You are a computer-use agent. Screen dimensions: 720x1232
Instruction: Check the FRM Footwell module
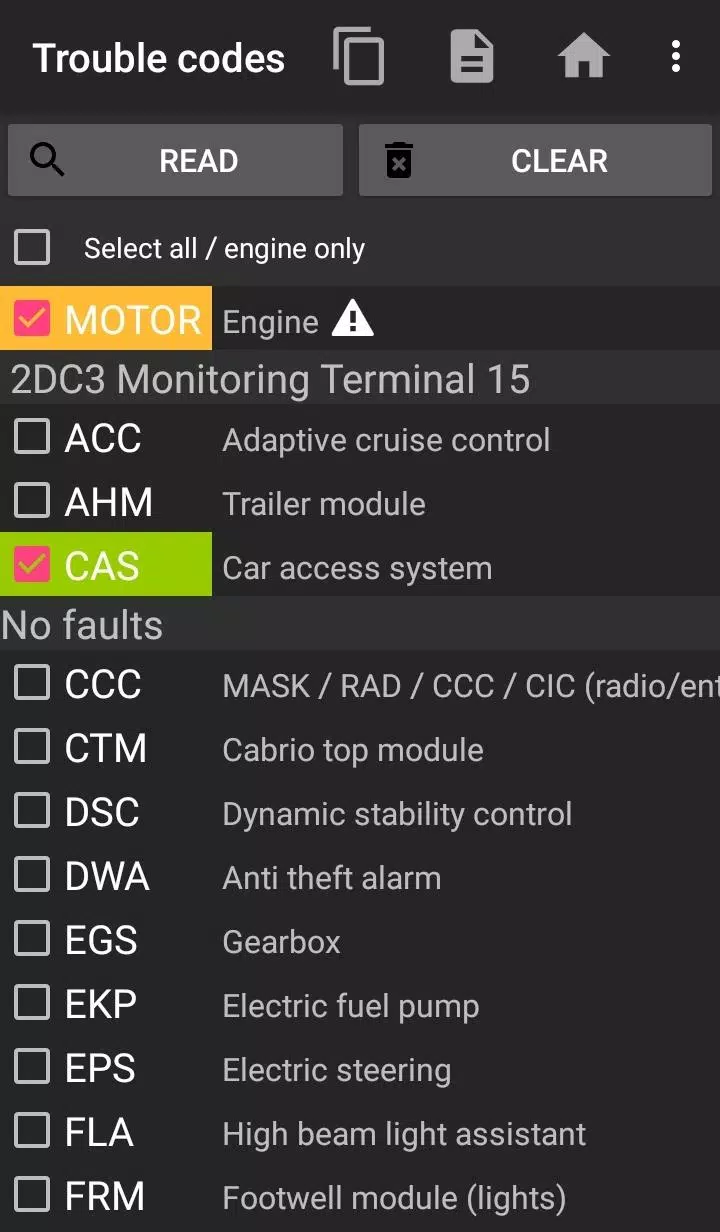click(31, 1195)
